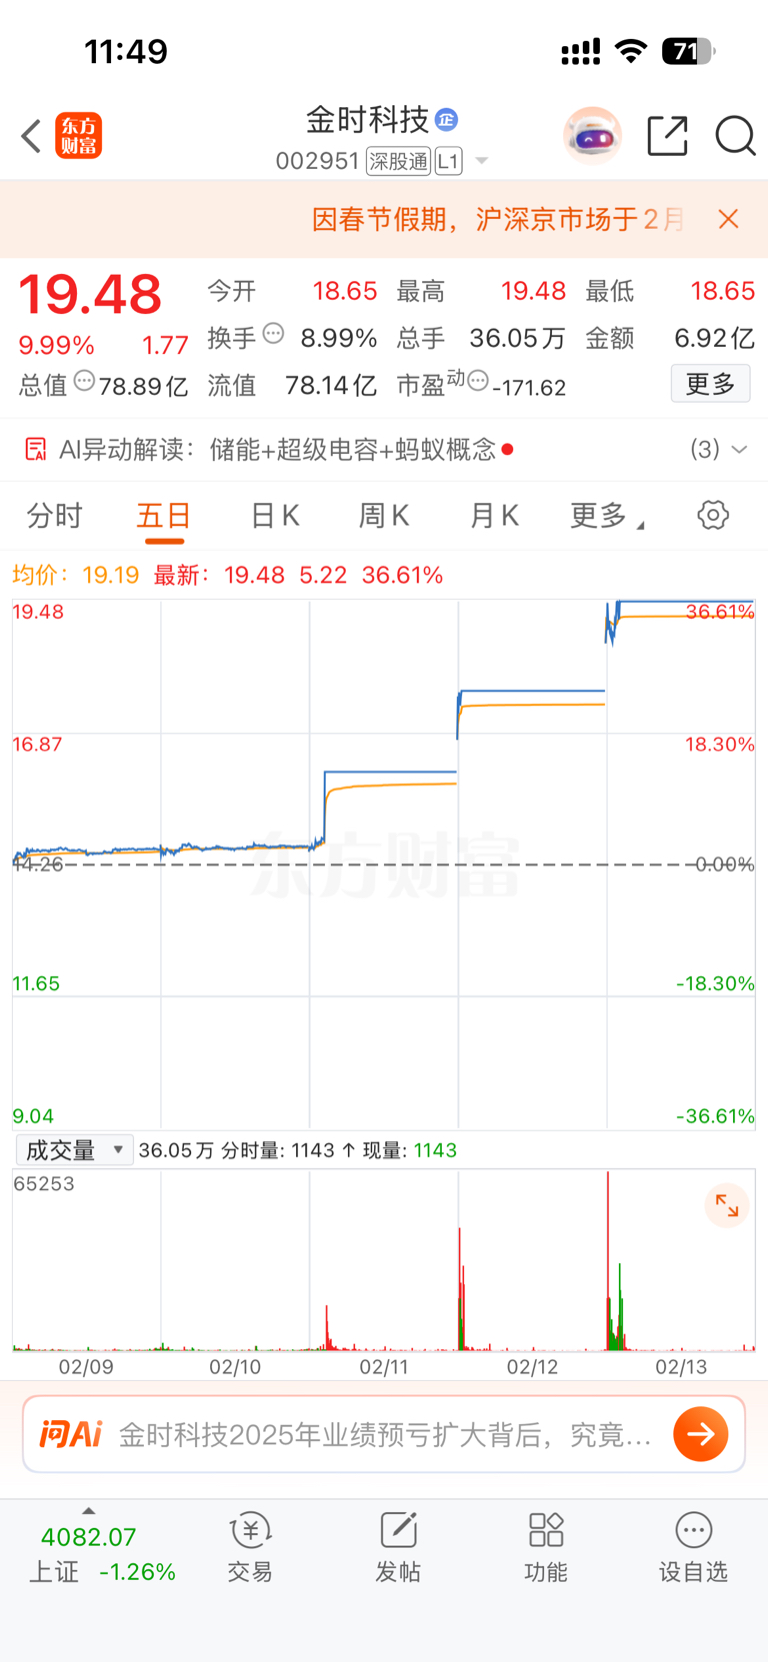Screen dimensions: 768x1663
Task: Tap the 更多 button in quote details
Action: pyautogui.click(x=710, y=384)
